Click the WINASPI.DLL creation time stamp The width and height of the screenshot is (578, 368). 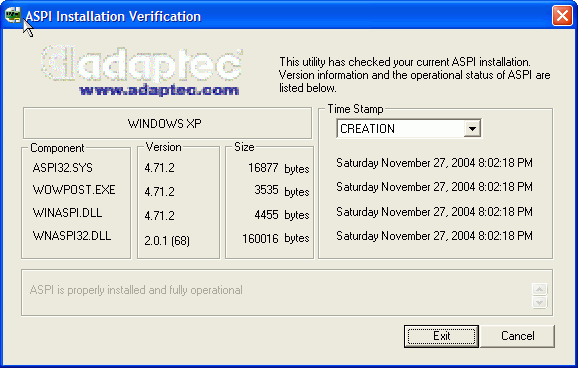coord(434,212)
